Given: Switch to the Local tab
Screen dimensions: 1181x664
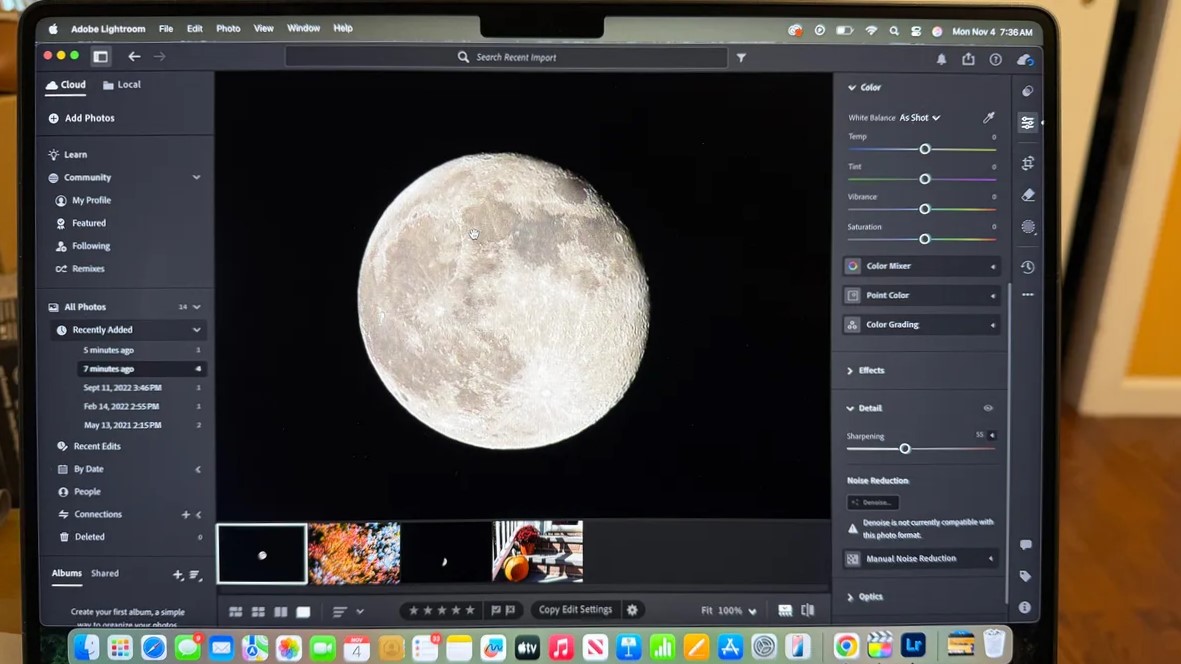Looking at the screenshot, I should tap(122, 85).
